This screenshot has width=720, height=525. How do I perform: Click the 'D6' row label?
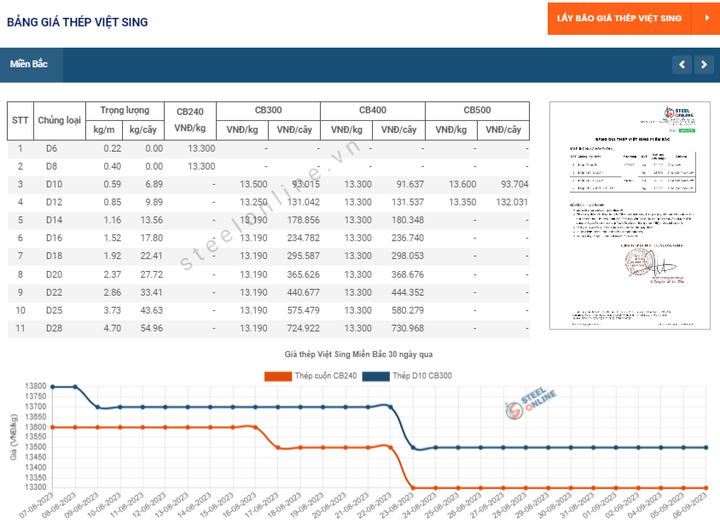pyautogui.click(x=51, y=149)
